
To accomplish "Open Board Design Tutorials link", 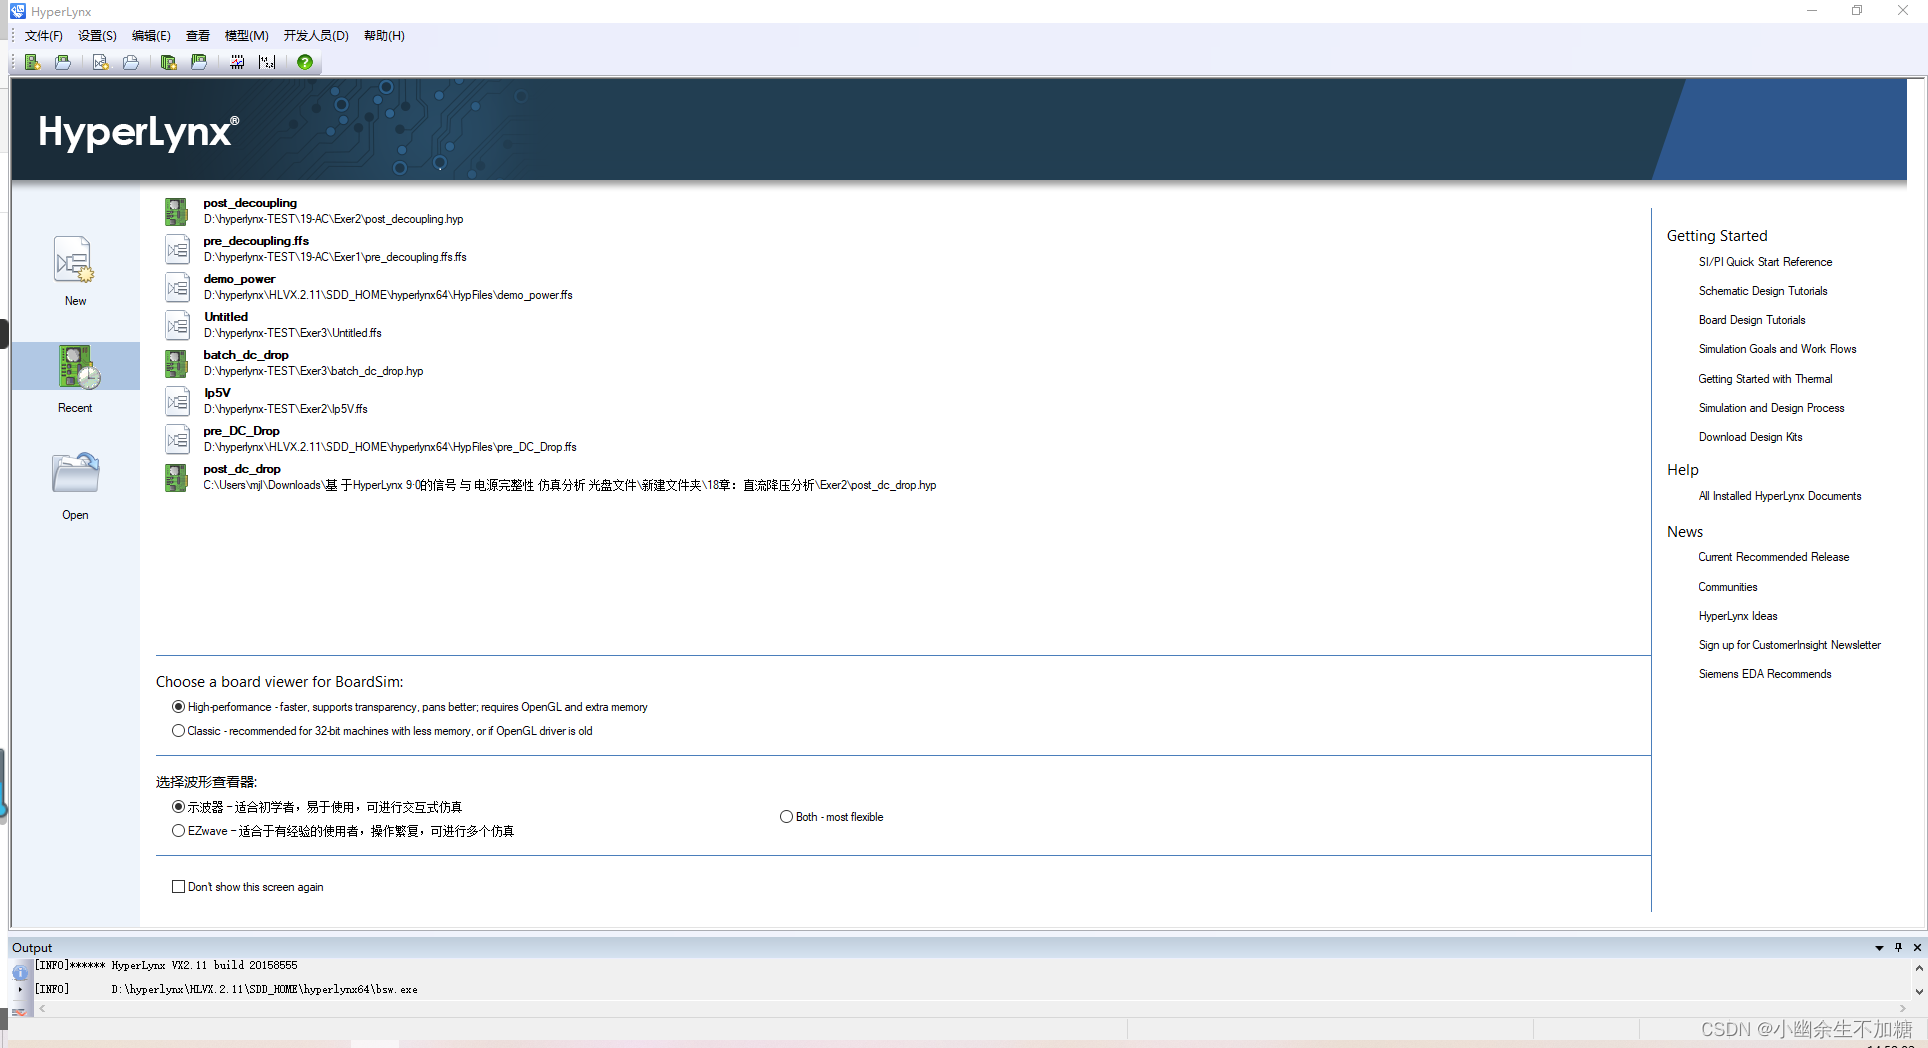I will 1751,320.
